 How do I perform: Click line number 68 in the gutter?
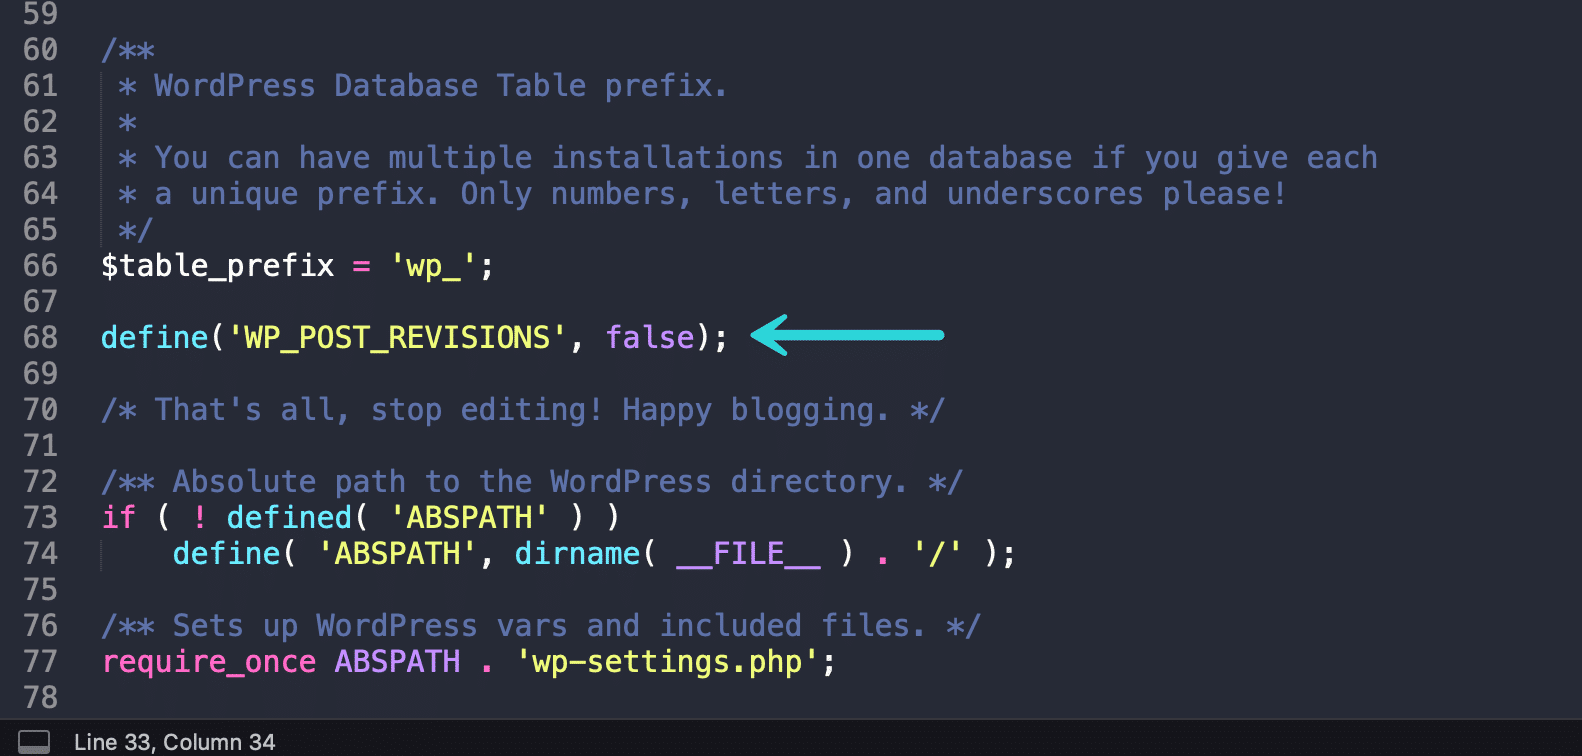click(41, 338)
